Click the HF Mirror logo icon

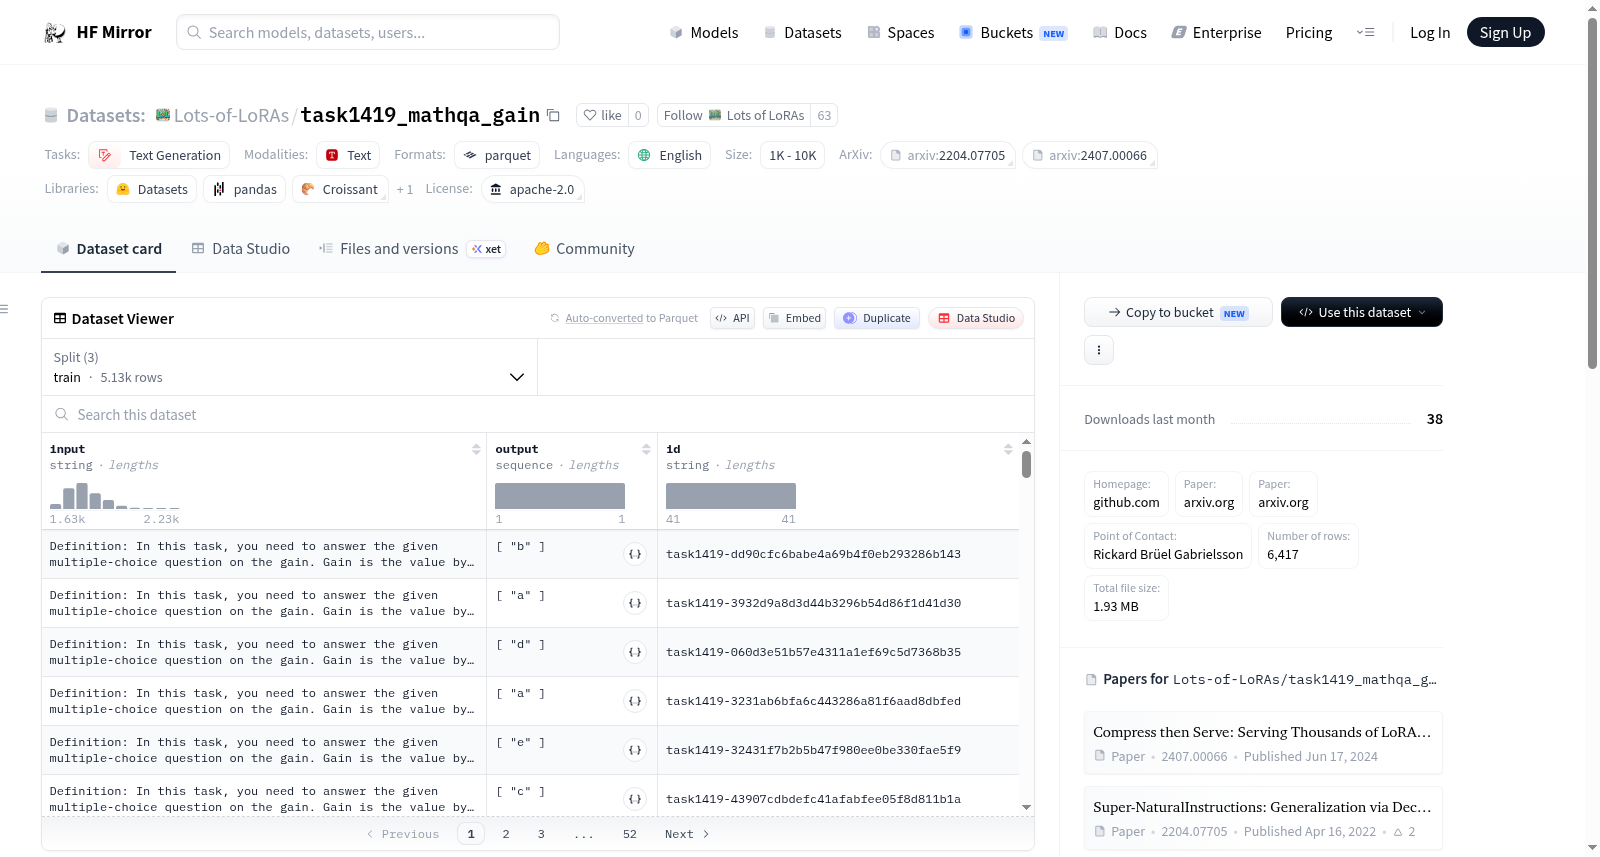click(54, 33)
